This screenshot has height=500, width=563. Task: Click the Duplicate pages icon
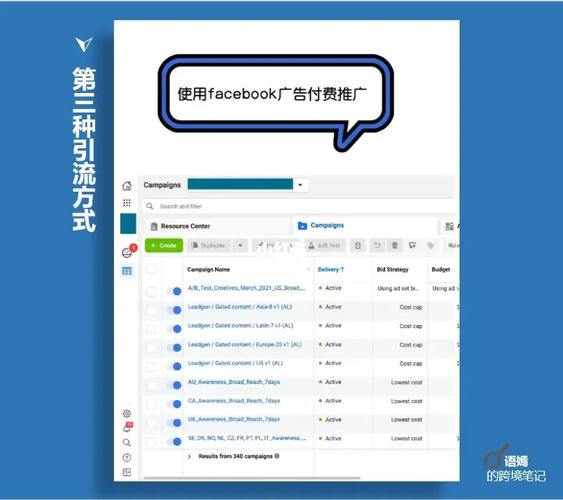195,246
